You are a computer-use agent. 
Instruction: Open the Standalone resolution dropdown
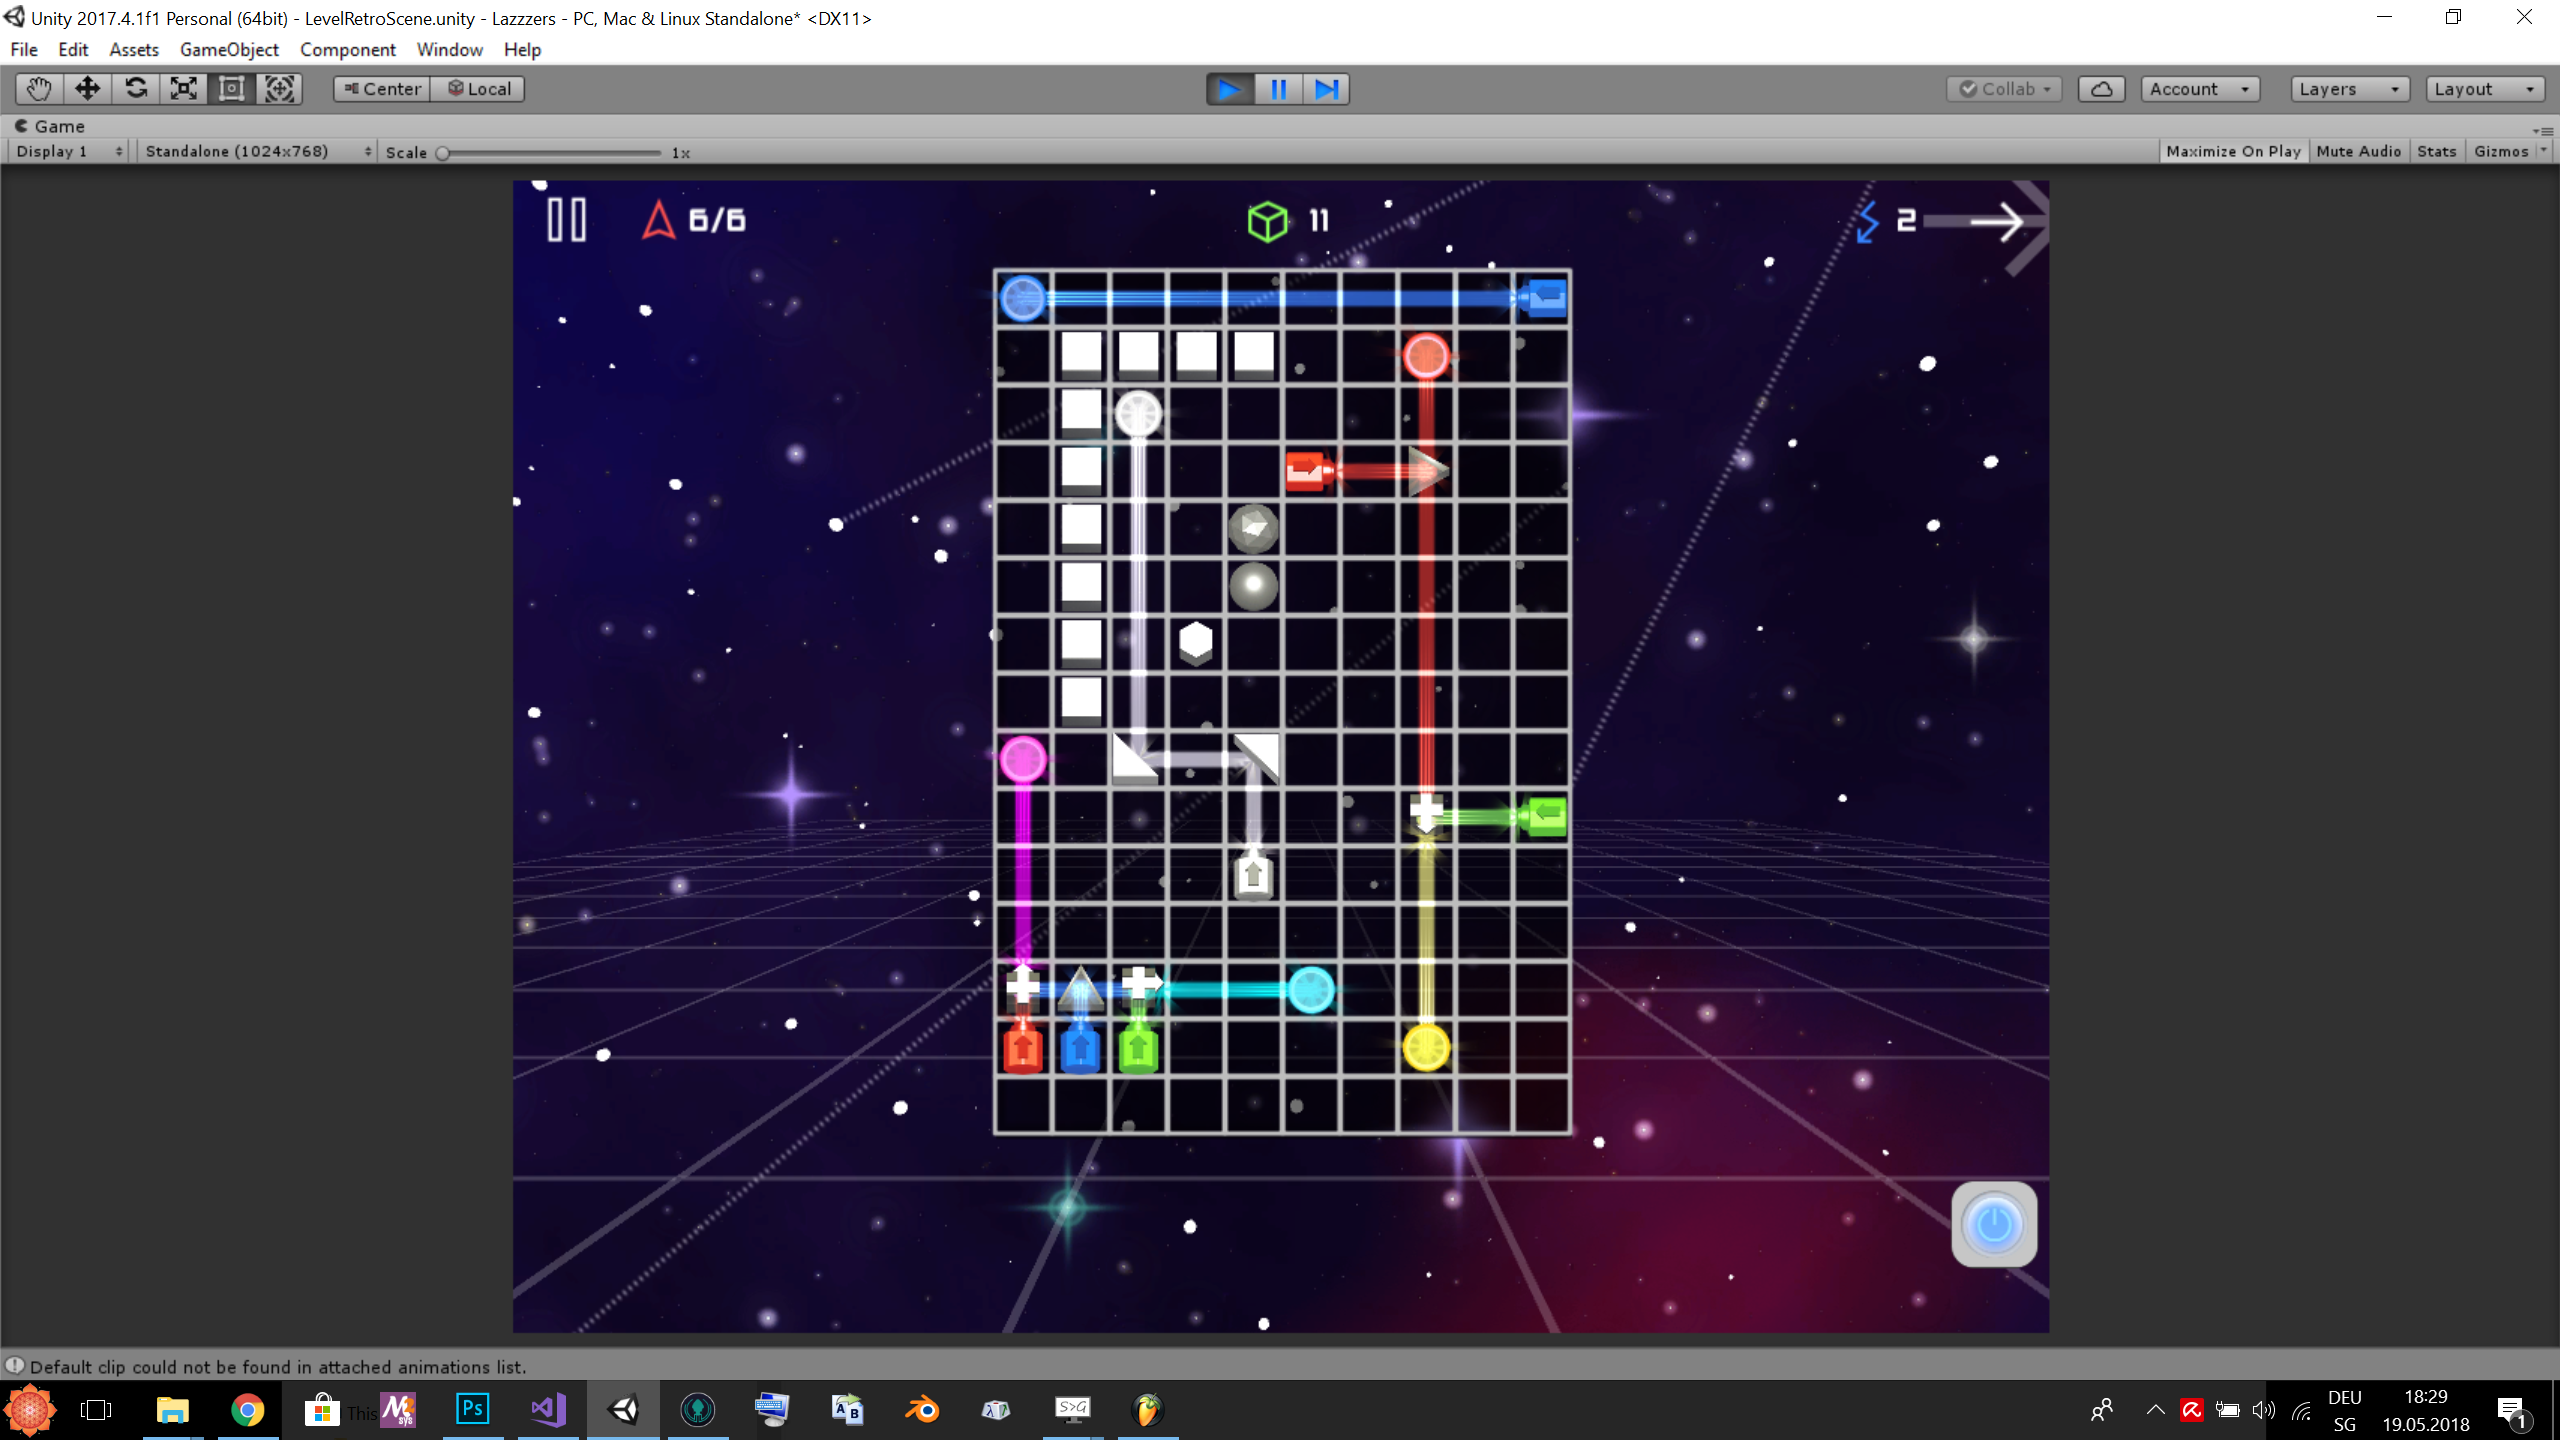[x=257, y=151]
